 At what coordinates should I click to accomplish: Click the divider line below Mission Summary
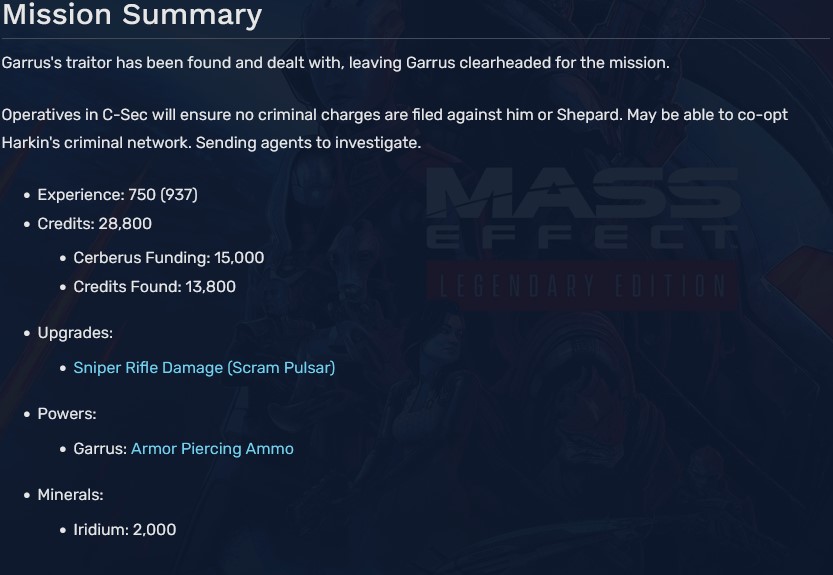point(416,39)
